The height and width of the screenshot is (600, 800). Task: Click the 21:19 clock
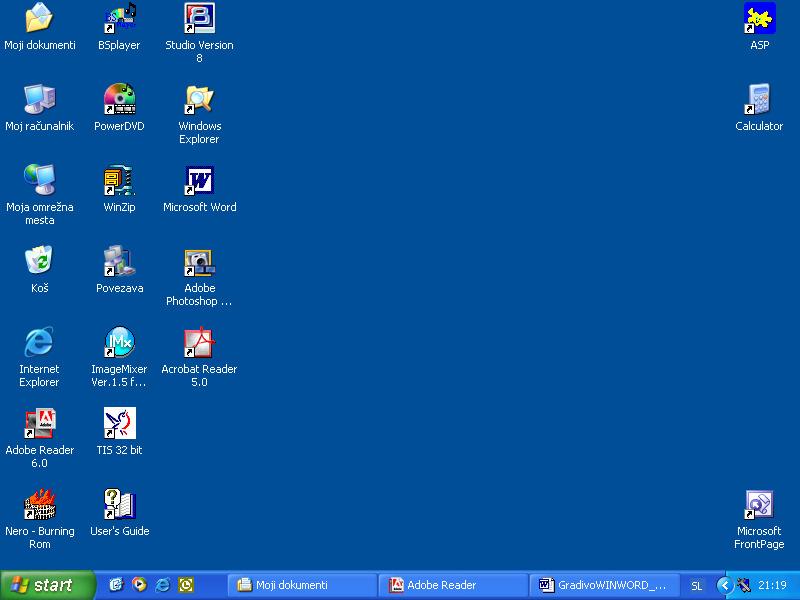772,585
